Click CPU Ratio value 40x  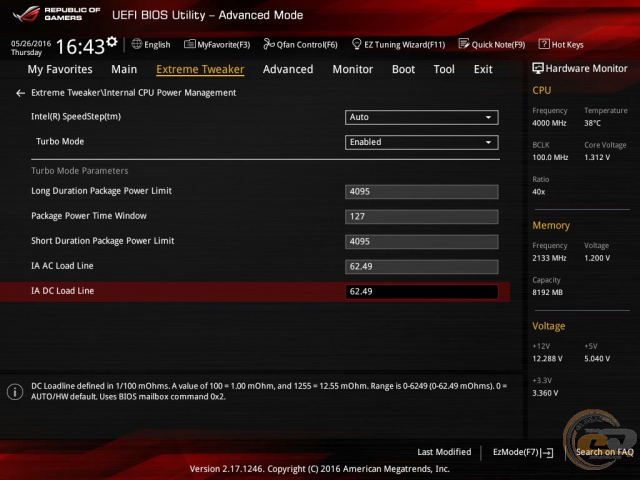(x=538, y=192)
